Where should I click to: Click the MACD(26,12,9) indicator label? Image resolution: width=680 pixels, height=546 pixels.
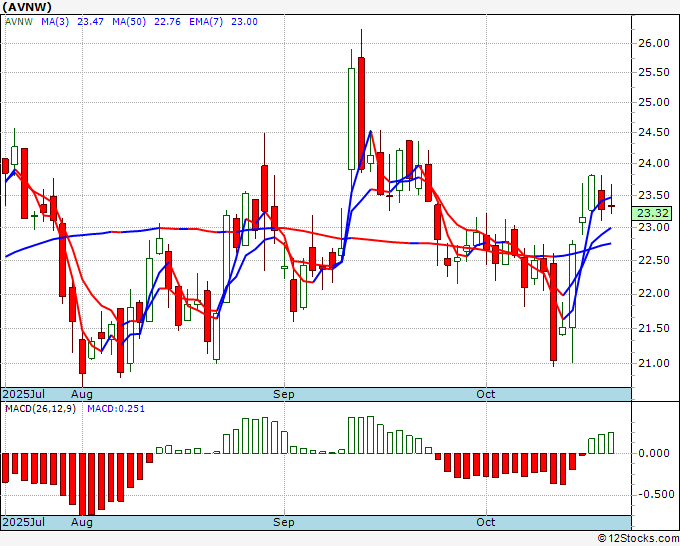pyautogui.click(x=40, y=409)
